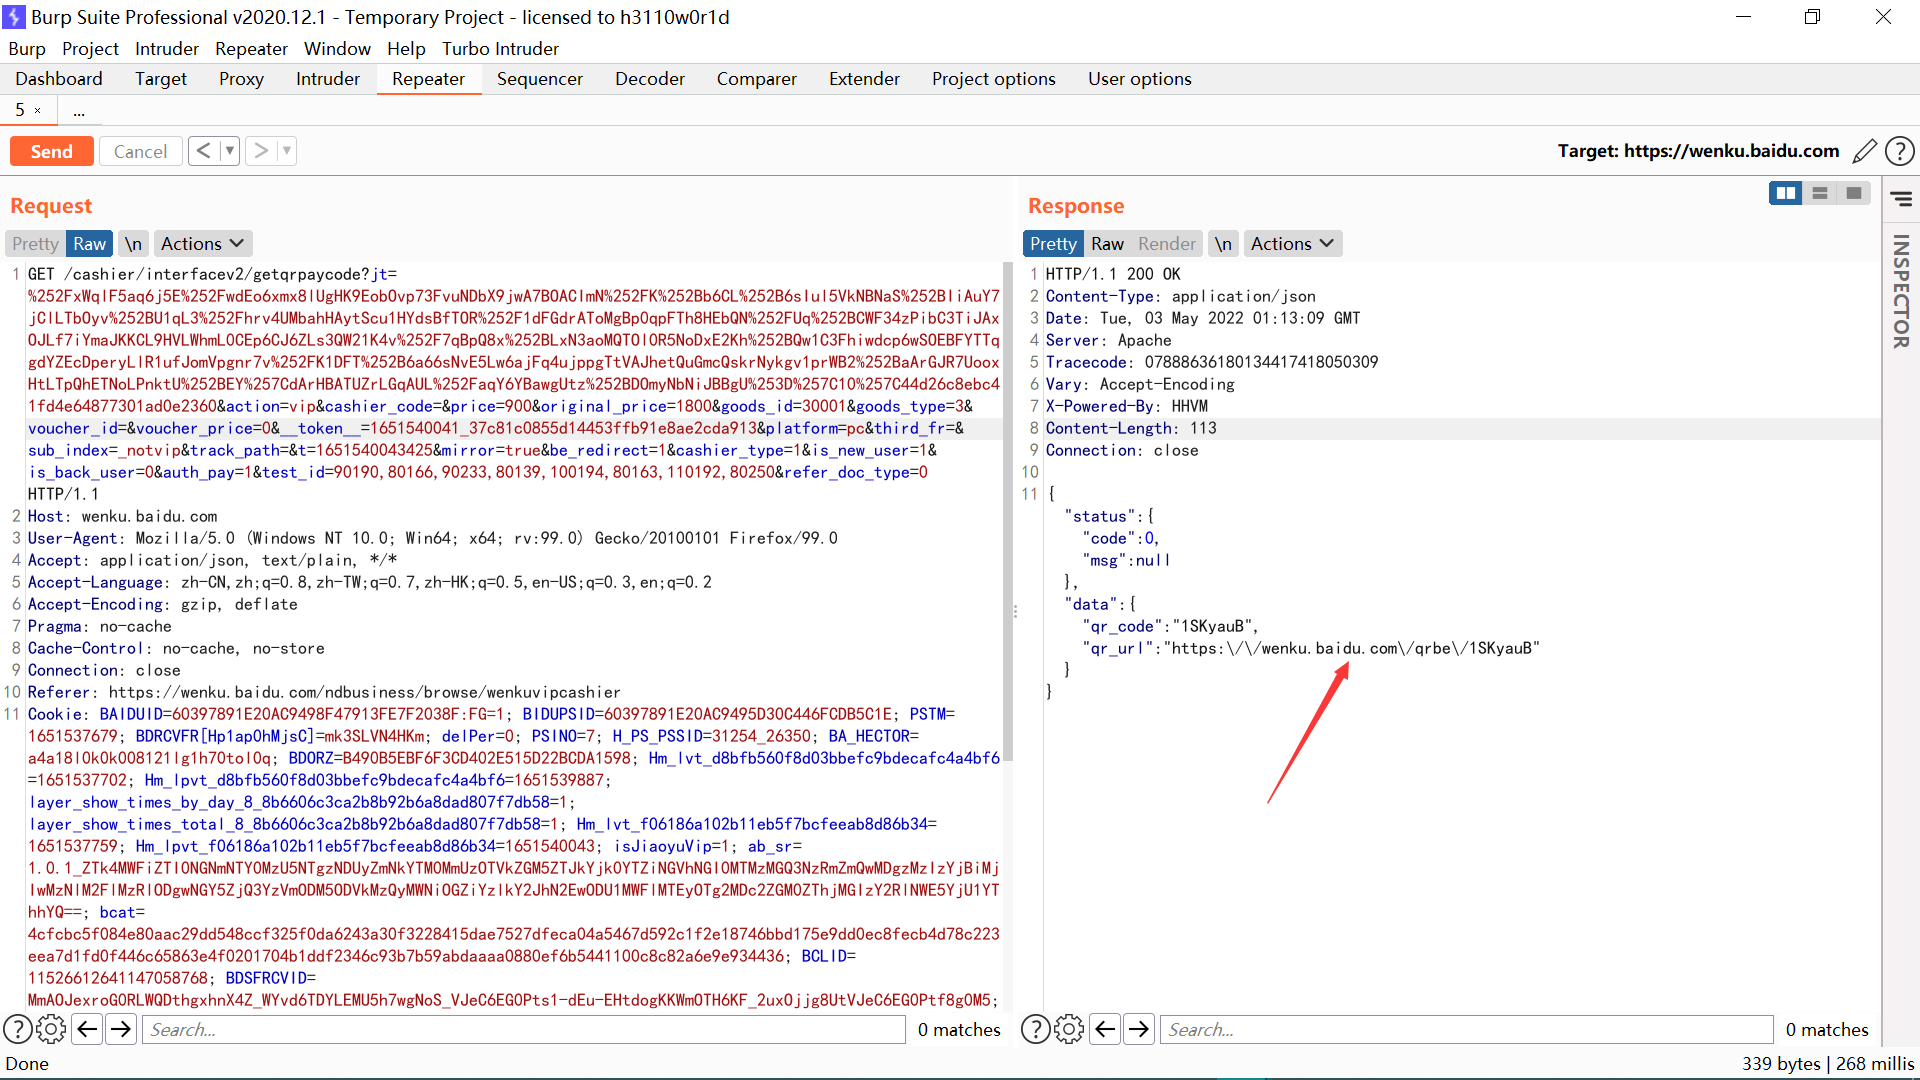Open history back dropdown arrow
1920x1080 pixels.
[230, 151]
